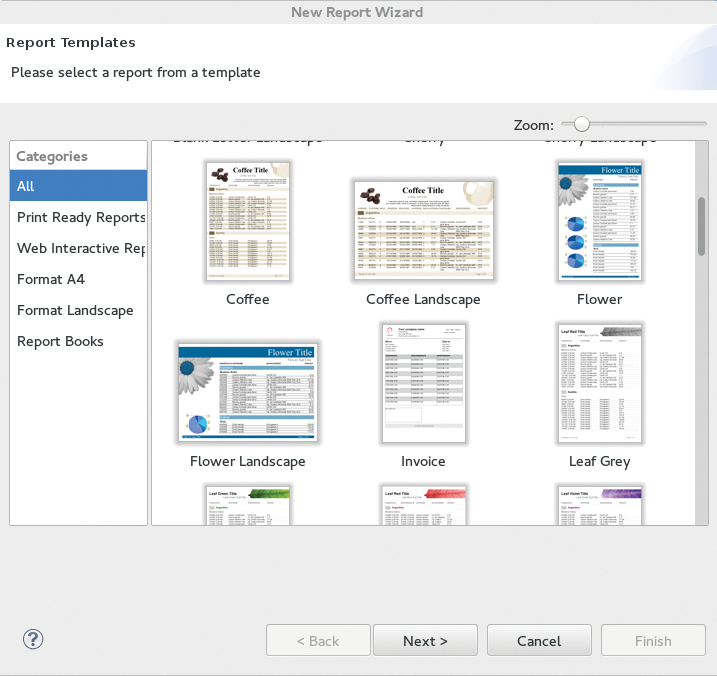Click the Zoom slider track right end
Screen dimensions: 717x676
pyautogui.click(x=703, y=123)
